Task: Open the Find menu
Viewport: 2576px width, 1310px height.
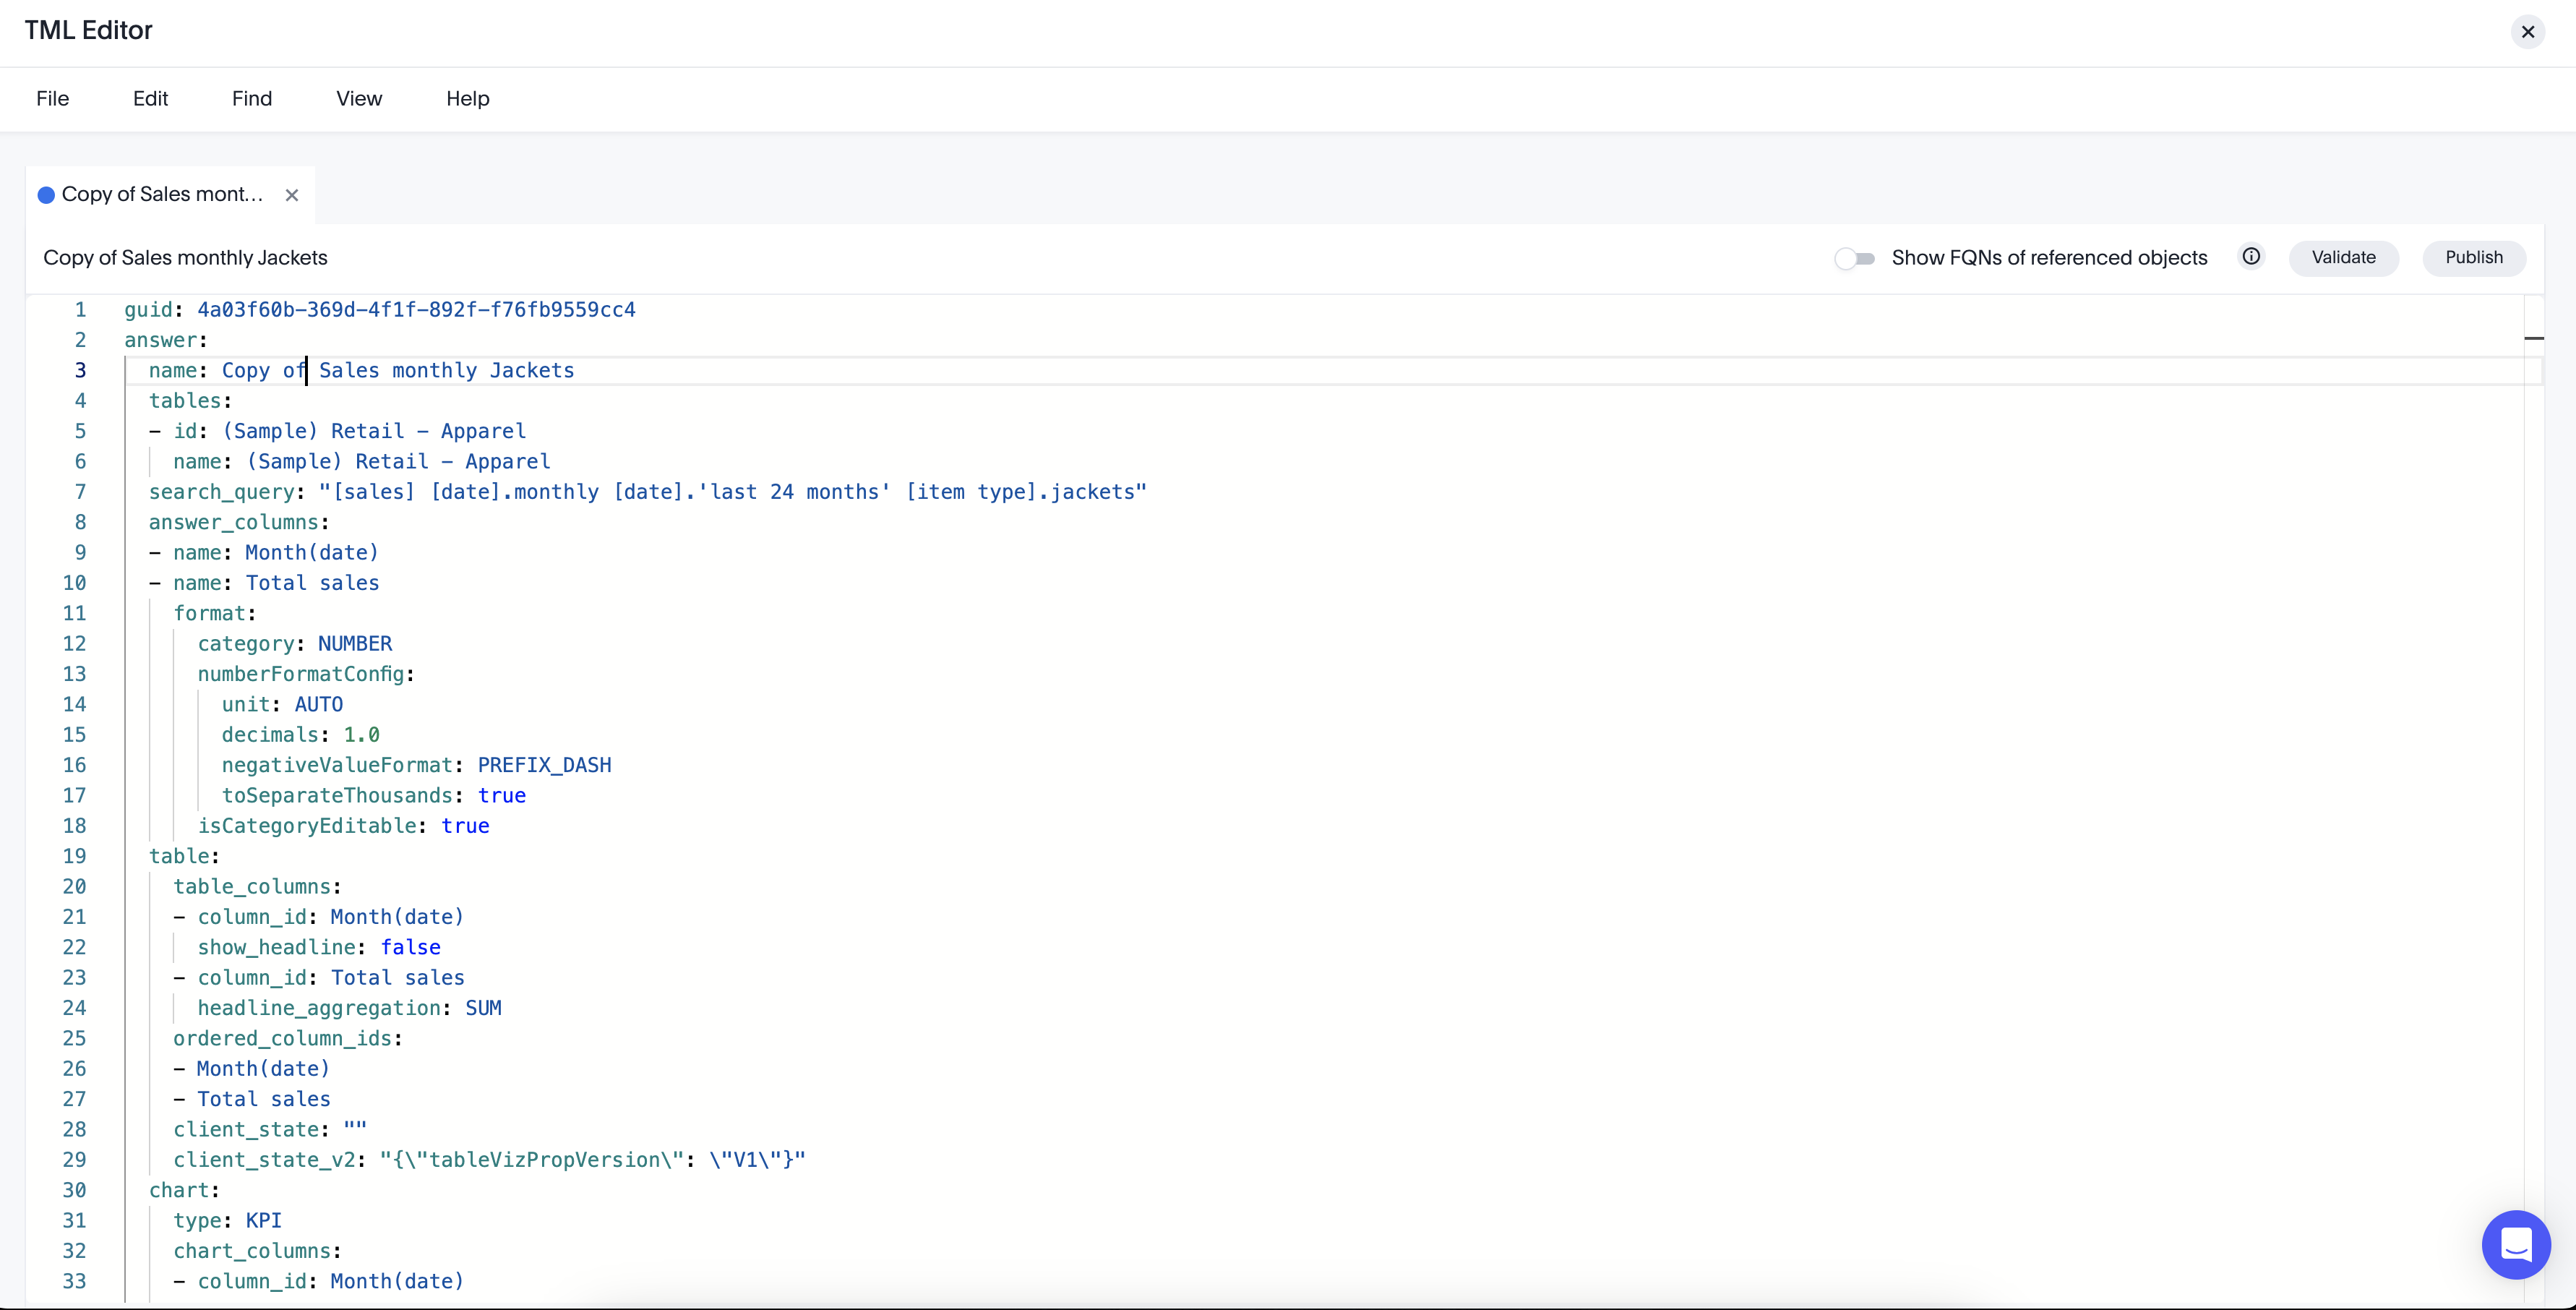Action: 251,99
